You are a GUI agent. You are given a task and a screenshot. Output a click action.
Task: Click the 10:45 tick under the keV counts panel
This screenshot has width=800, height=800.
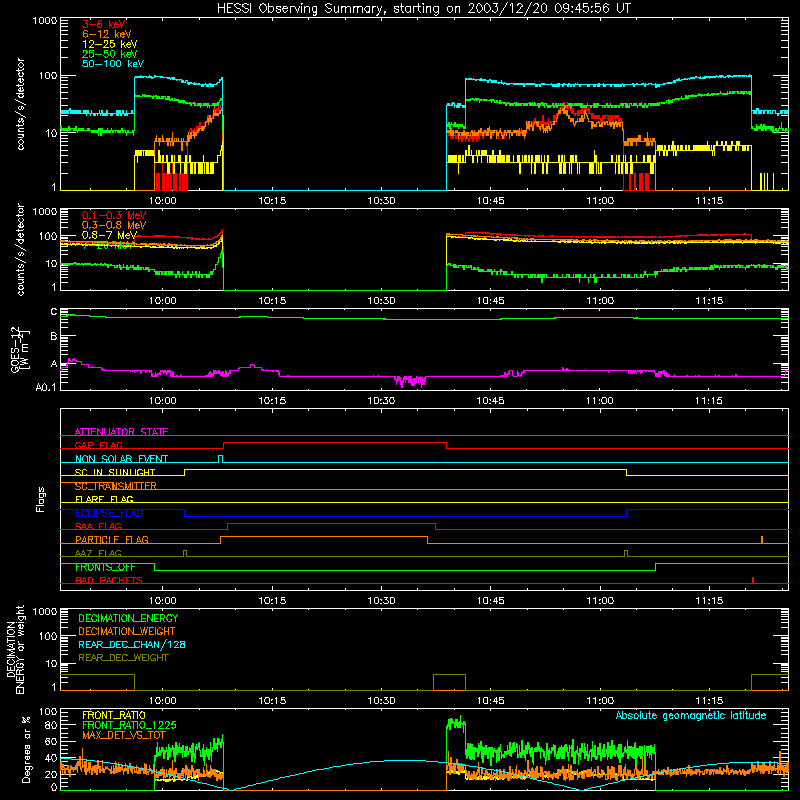pos(490,201)
